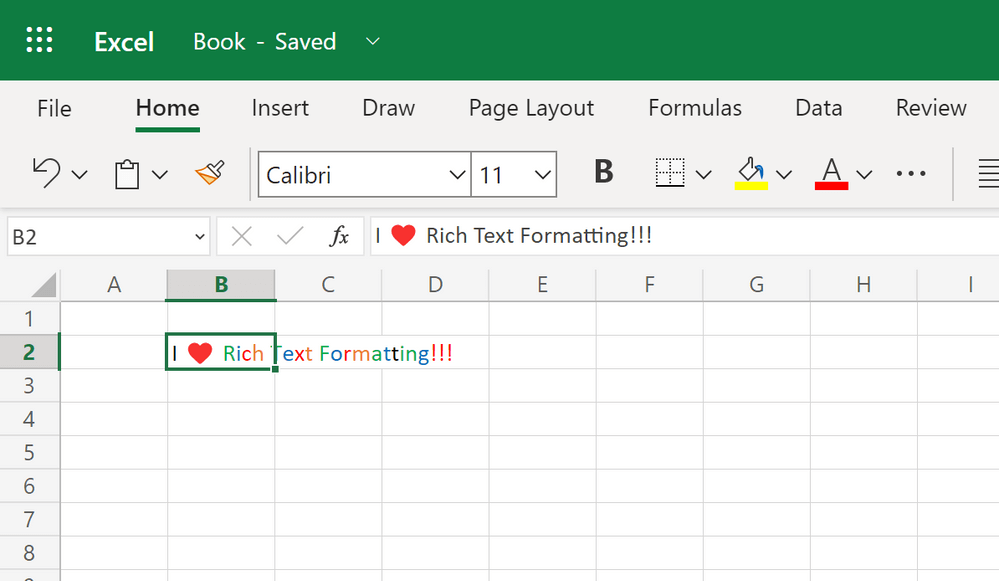Open the Formulas tab
The height and width of the screenshot is (581, 999).
pyautogui.click(x=695, y=108)
